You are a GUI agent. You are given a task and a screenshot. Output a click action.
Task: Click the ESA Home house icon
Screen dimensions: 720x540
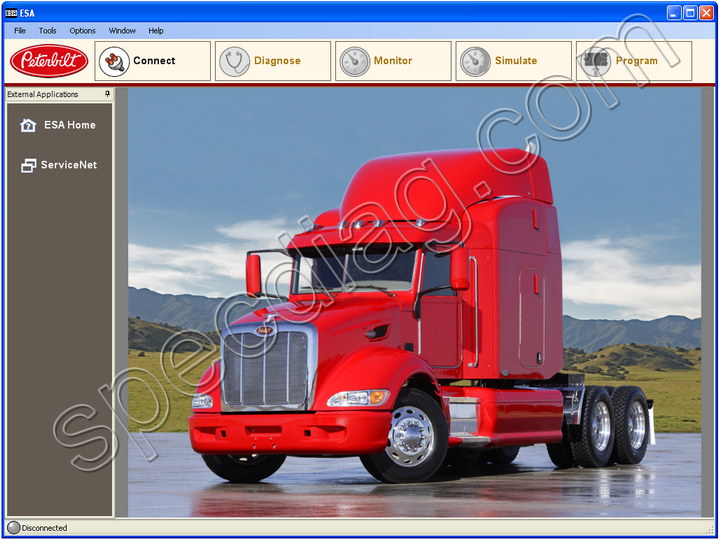[x=28, y=125]
